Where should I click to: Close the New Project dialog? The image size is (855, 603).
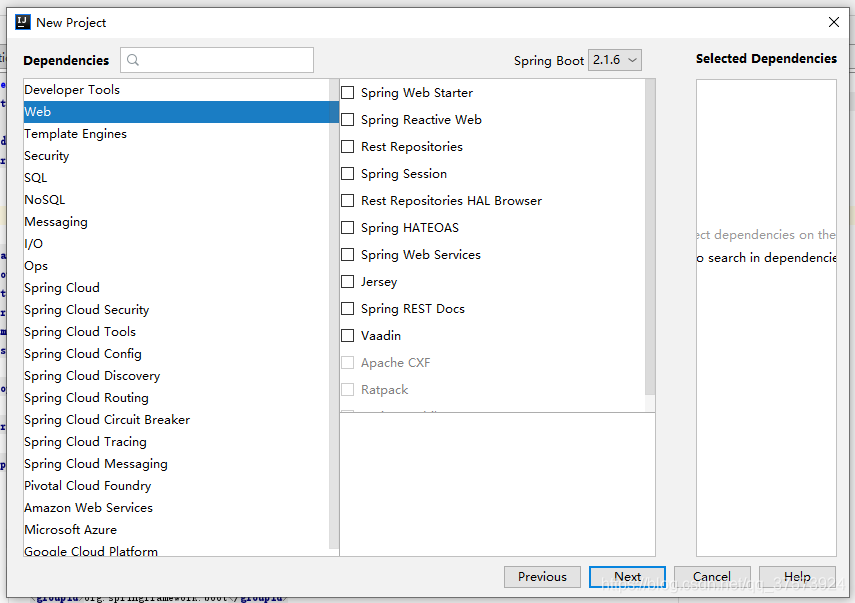834,22
